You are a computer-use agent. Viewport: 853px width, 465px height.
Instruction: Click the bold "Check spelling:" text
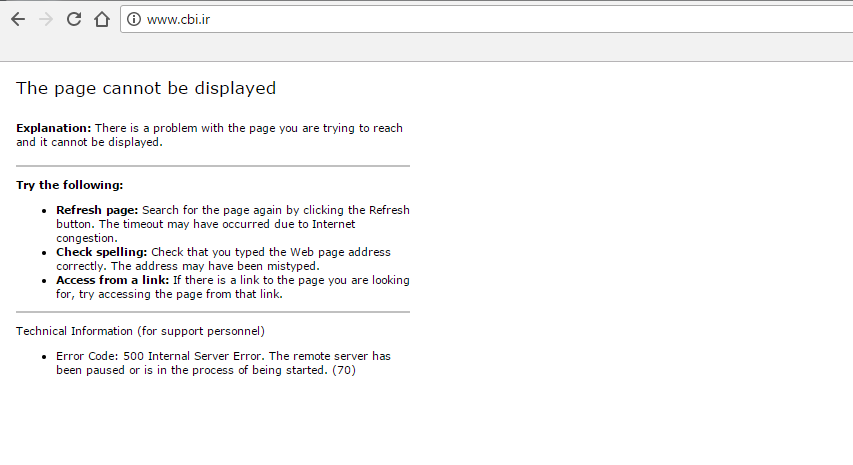[x=101, y=252]
